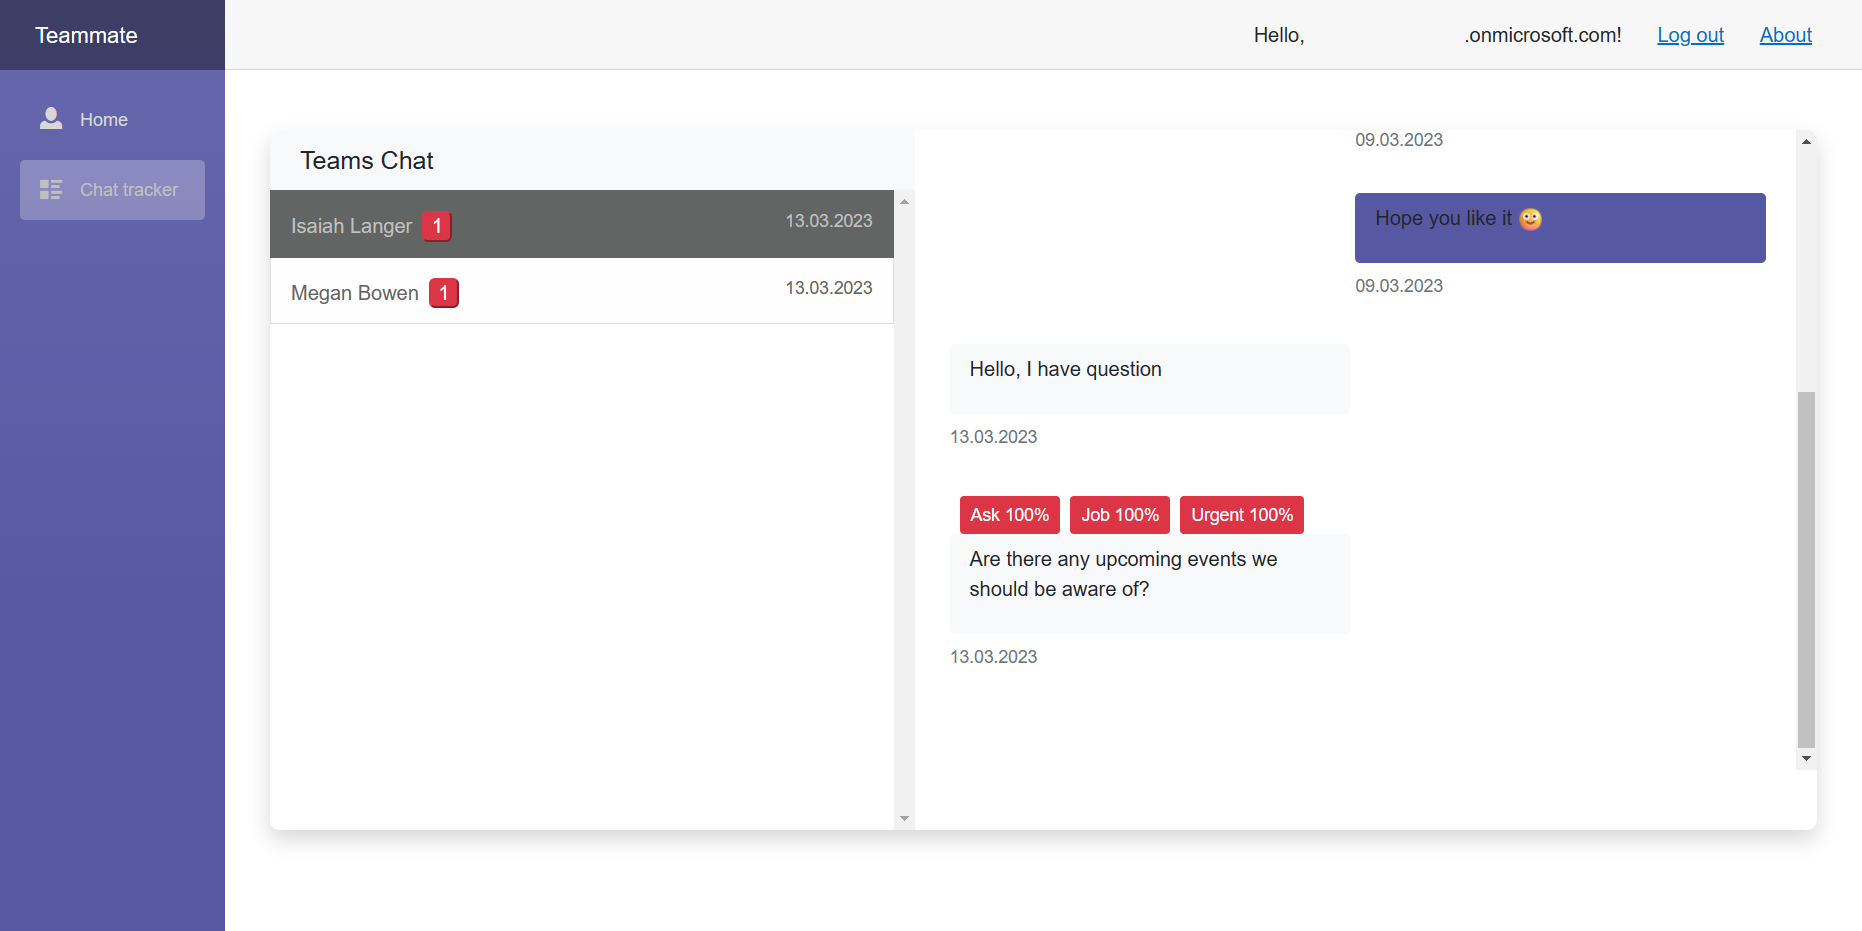Click the up arrow of the chat scrollbar
Viewport: 1862px width, 931px height.
(1807, 141)
